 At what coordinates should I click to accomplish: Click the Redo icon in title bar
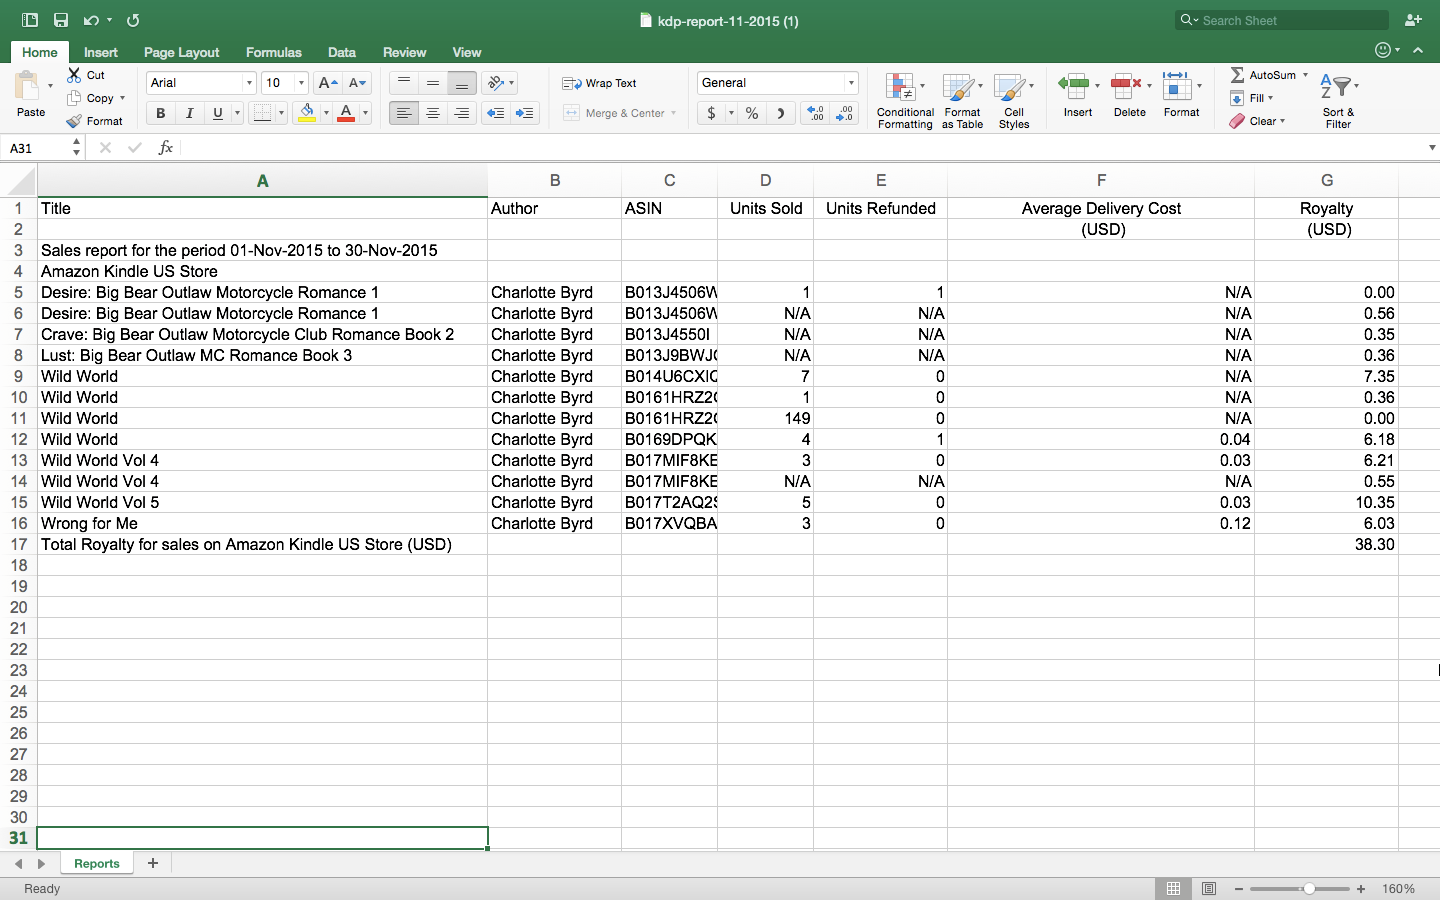click(133, 20)
